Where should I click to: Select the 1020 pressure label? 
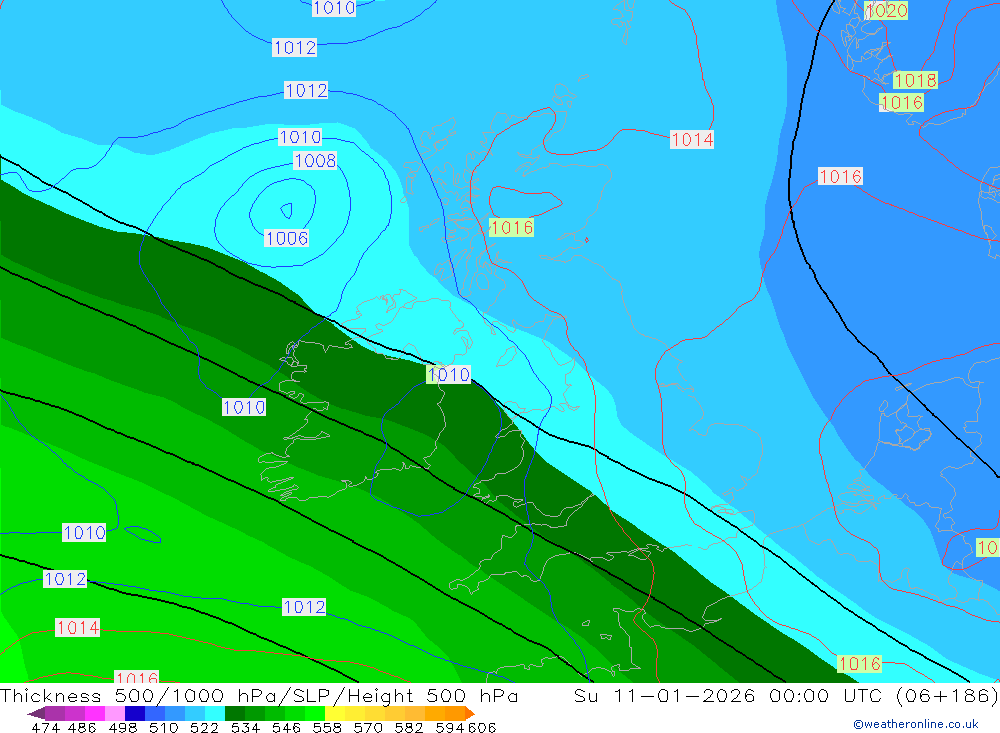886,10
